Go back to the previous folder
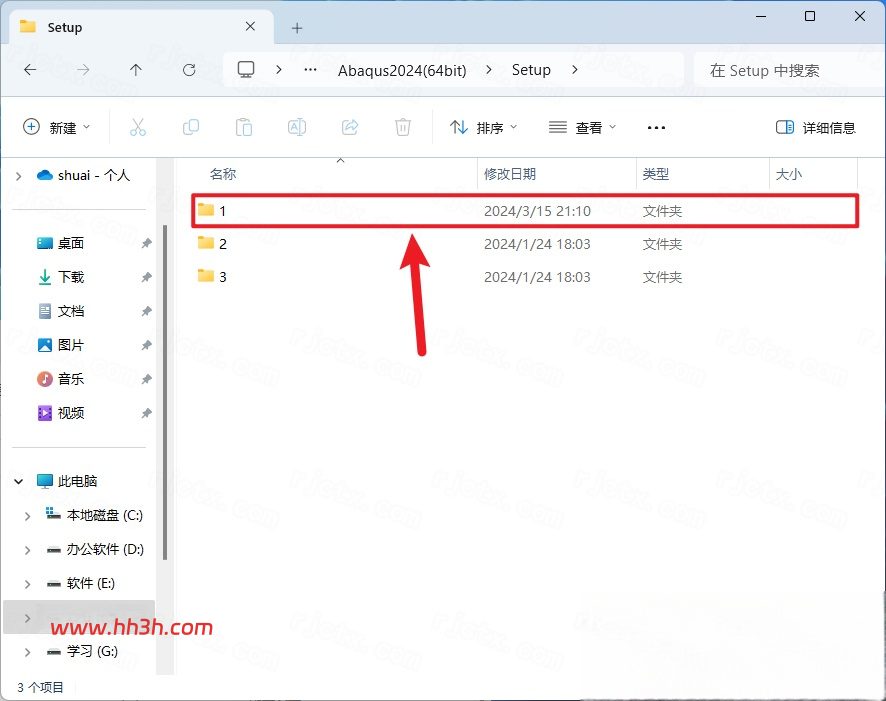Viewport: 886px width, 701px height. click(x=30, y=70)
